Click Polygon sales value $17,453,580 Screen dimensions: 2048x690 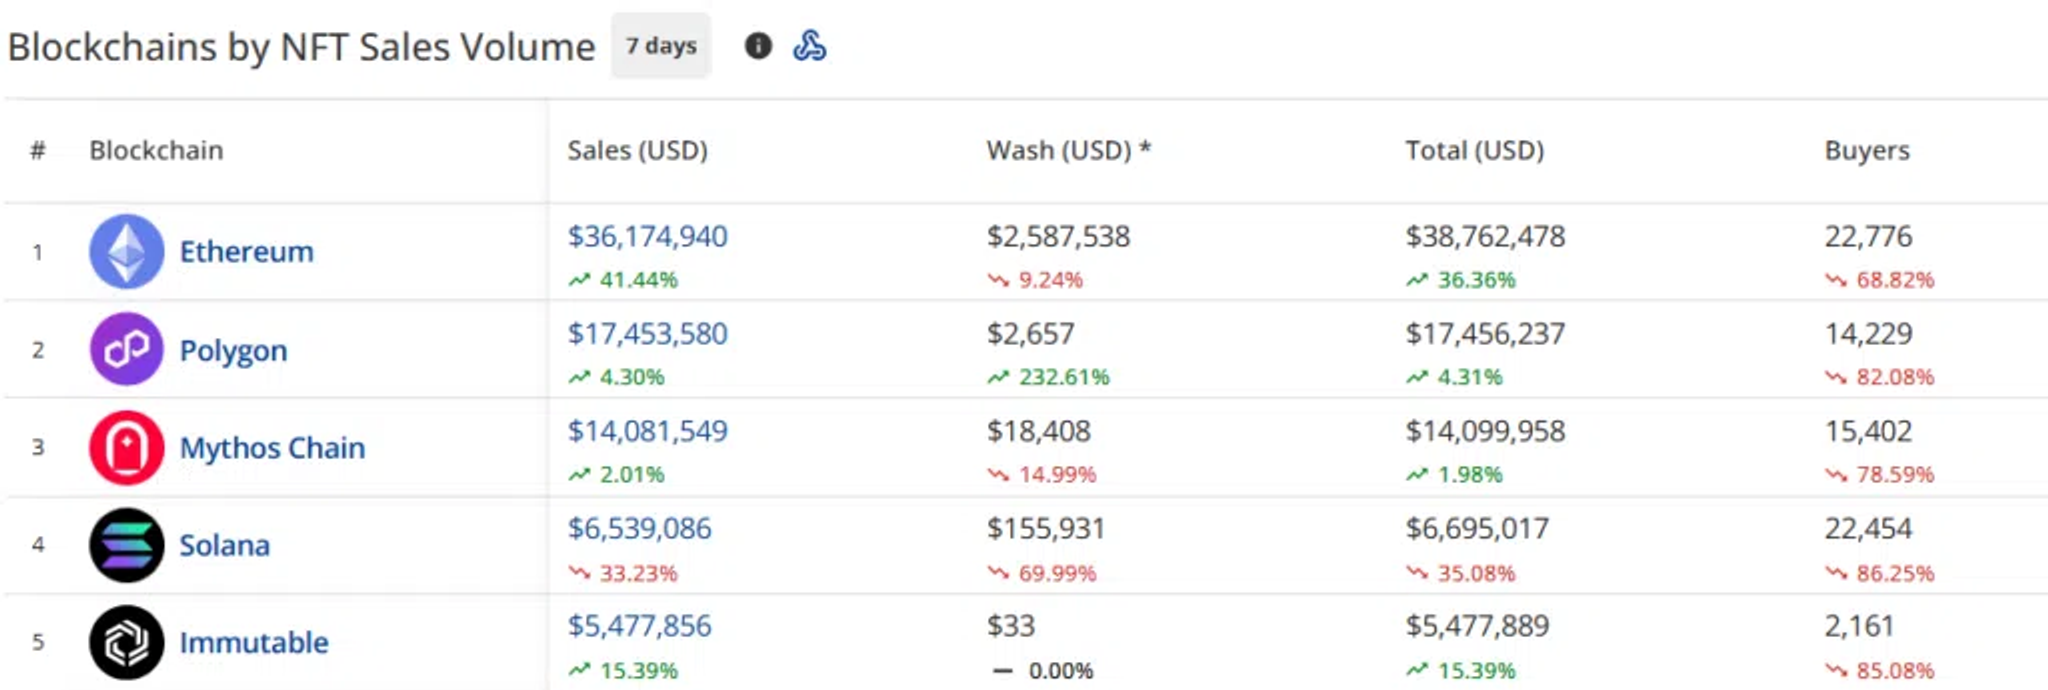[x=647, y=333]
